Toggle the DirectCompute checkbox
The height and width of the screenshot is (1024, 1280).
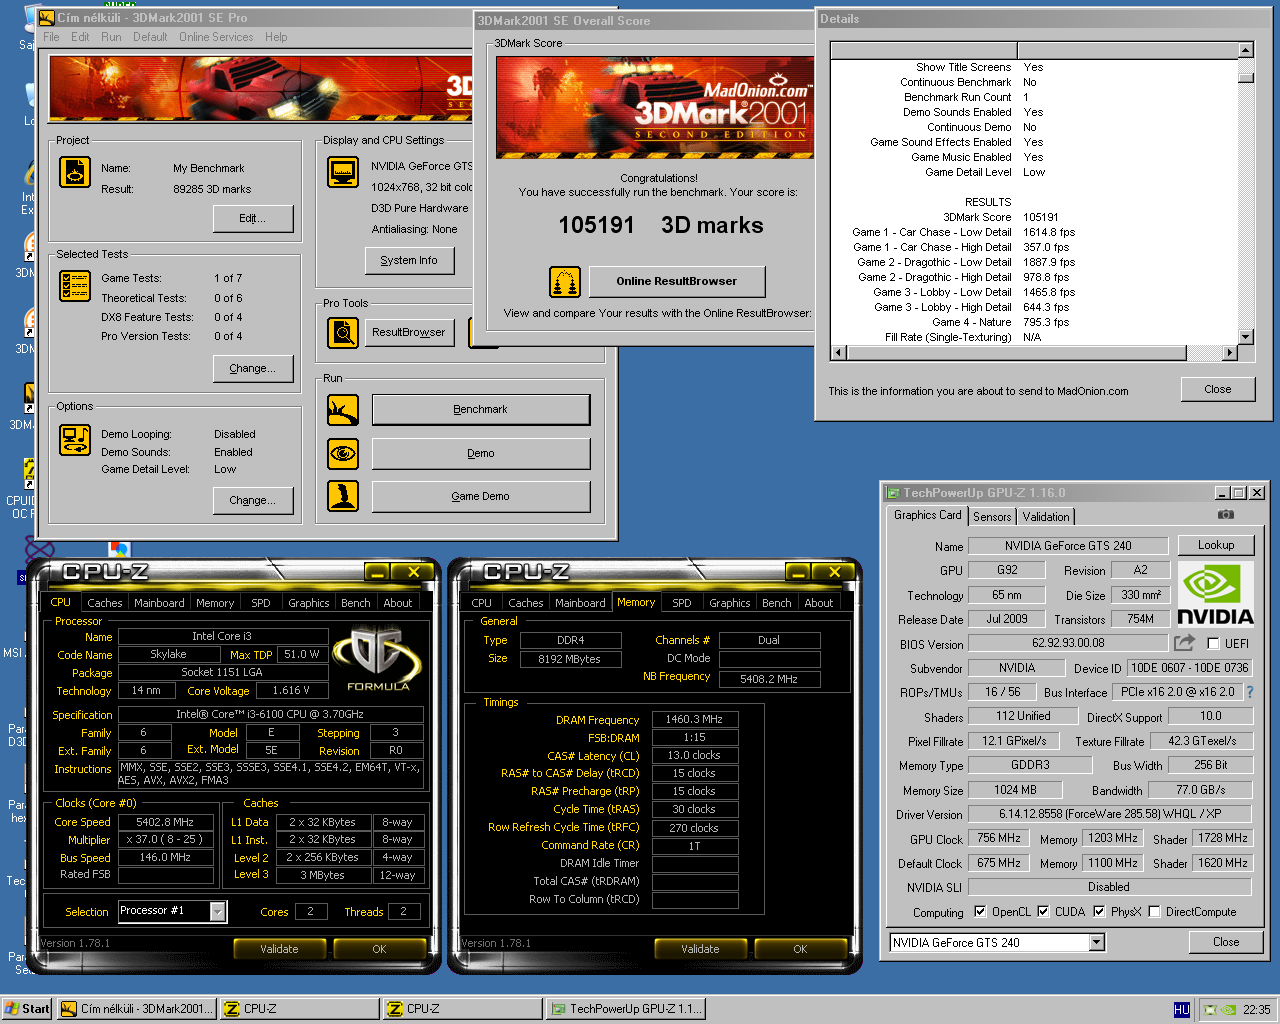pos(1154,912)
